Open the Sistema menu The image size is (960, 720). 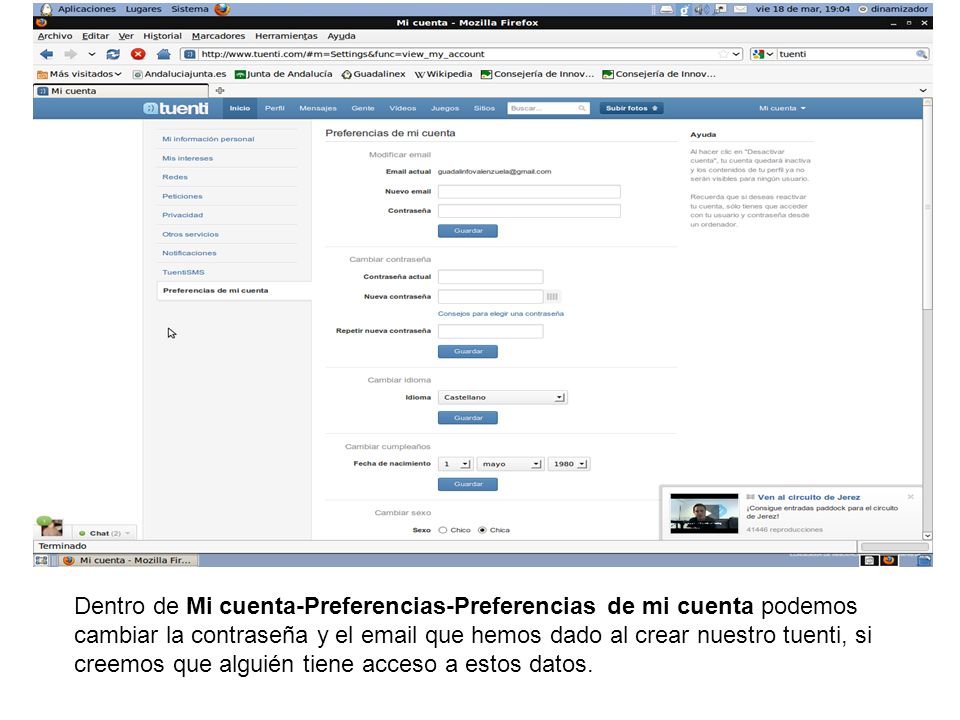tap(189, 9)
